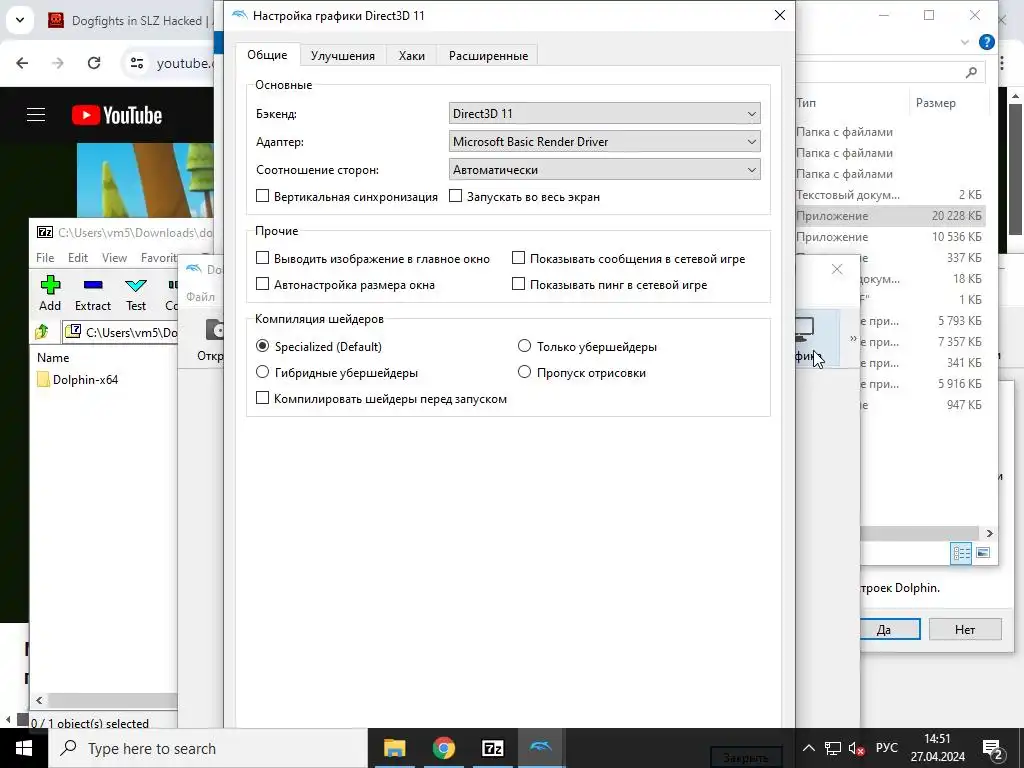Go back in the Chrome browser
Image resolution: width=1024 pixels, height=768 pixels.
point(22,63)
